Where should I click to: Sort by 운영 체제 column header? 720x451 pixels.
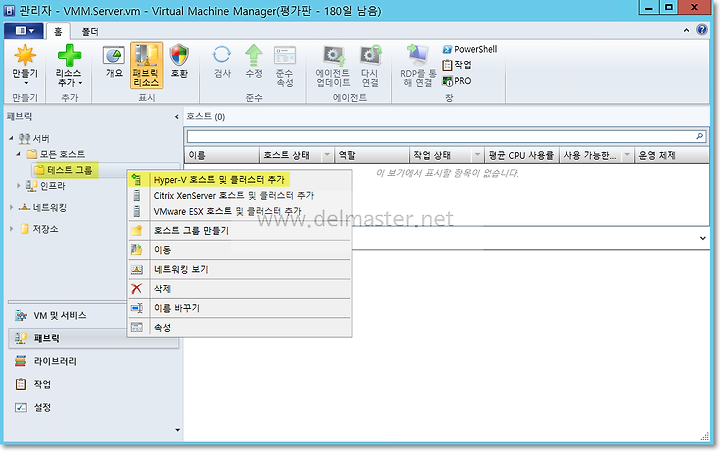click(x=672, y=155)
